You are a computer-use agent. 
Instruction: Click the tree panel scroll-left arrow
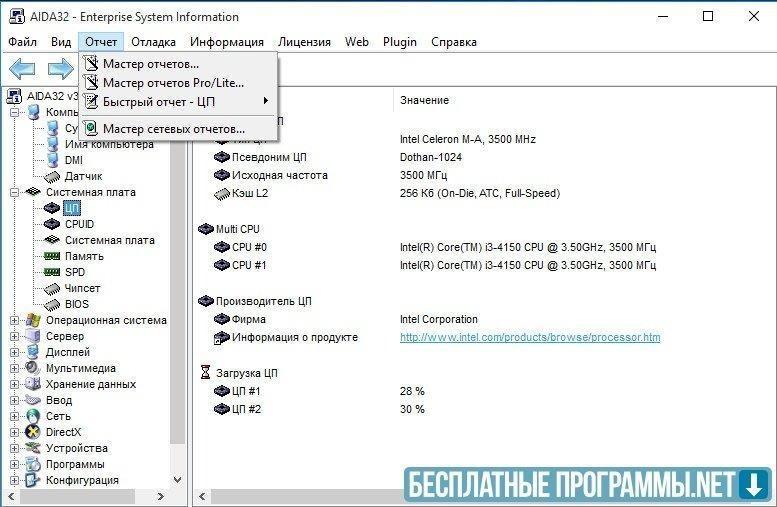pos(12,496)
